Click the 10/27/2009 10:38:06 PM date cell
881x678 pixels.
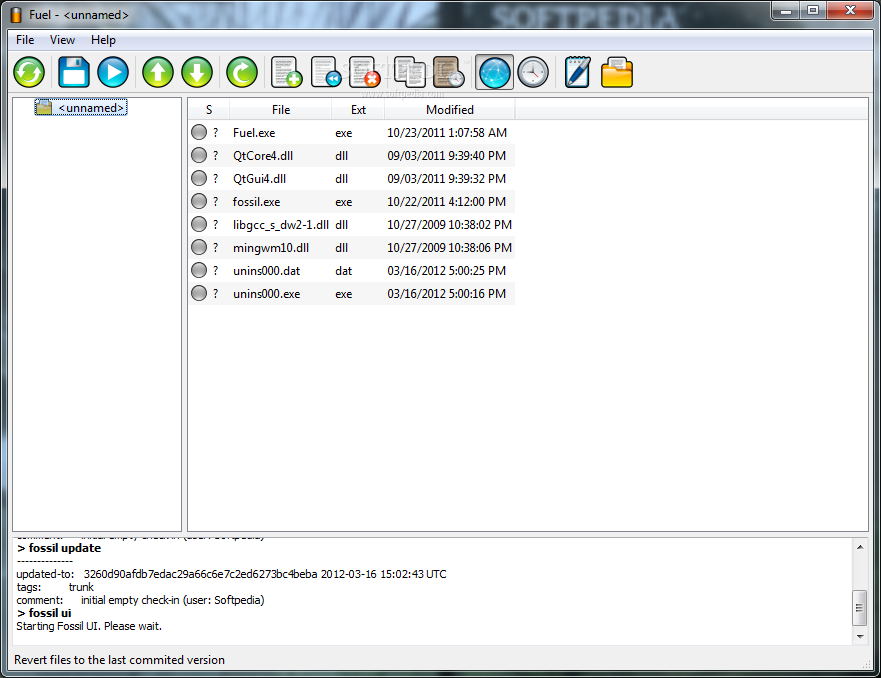449,248
